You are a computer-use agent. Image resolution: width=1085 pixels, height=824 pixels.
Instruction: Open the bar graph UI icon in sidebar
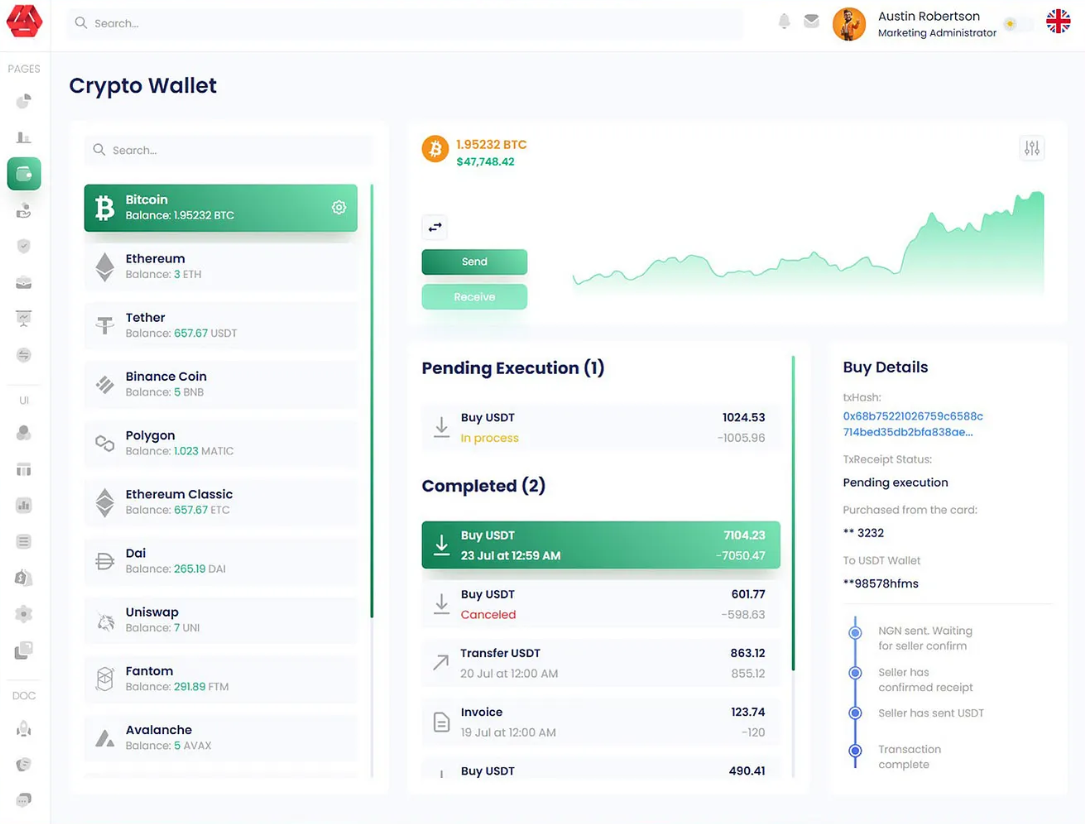point(24,506)
